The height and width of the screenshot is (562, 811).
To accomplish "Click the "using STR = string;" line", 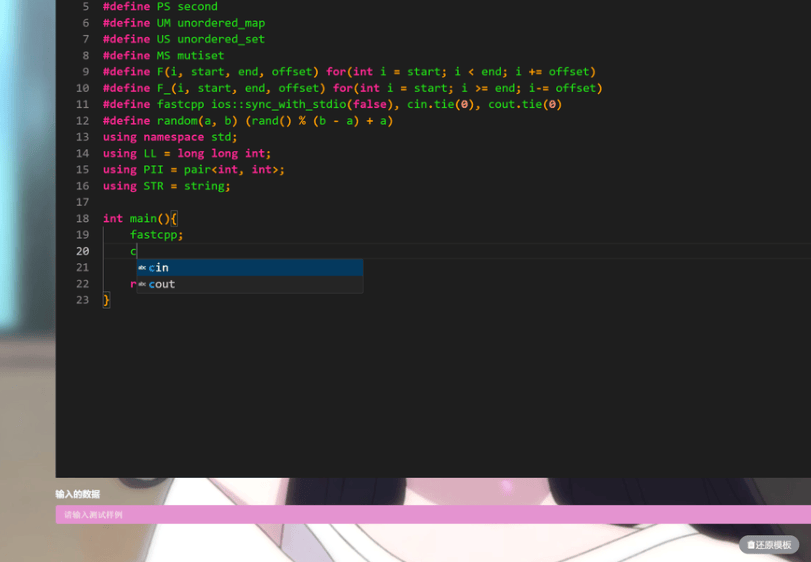I will 166,186.
